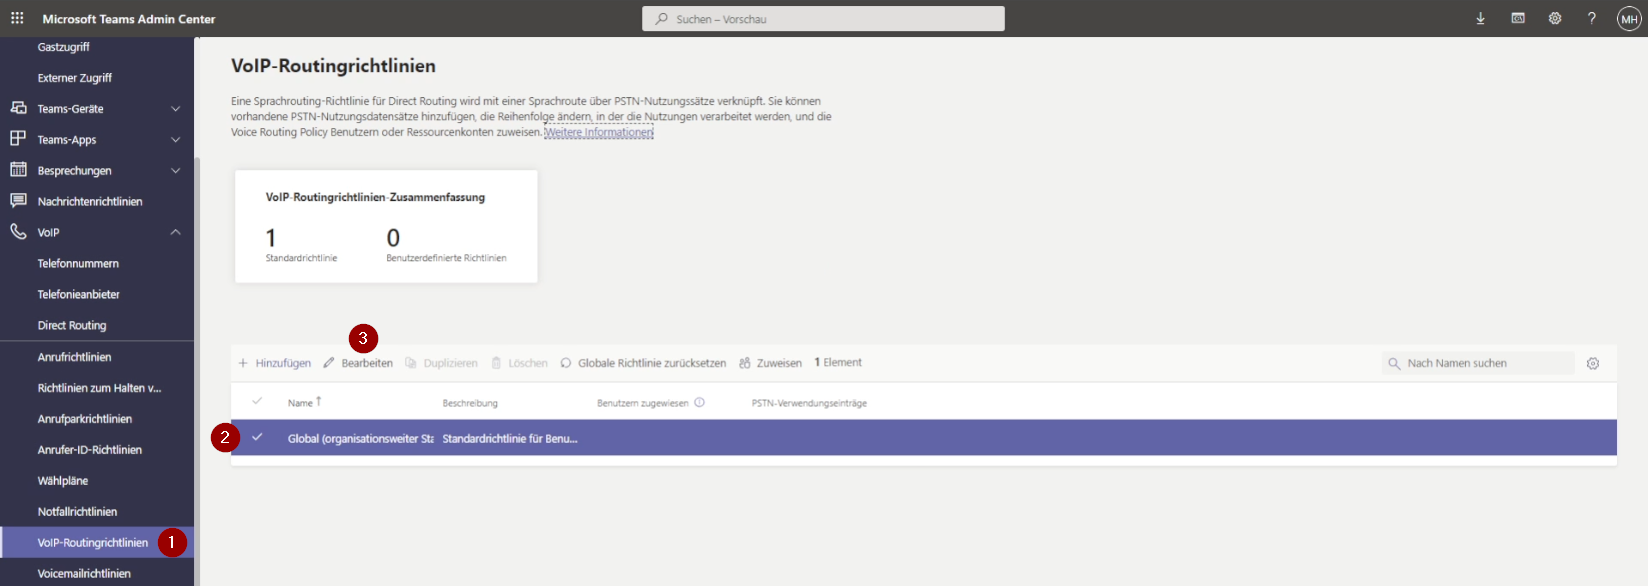
Task: Open Gastzugriff in the sidebar
Action: click(63, 47)
